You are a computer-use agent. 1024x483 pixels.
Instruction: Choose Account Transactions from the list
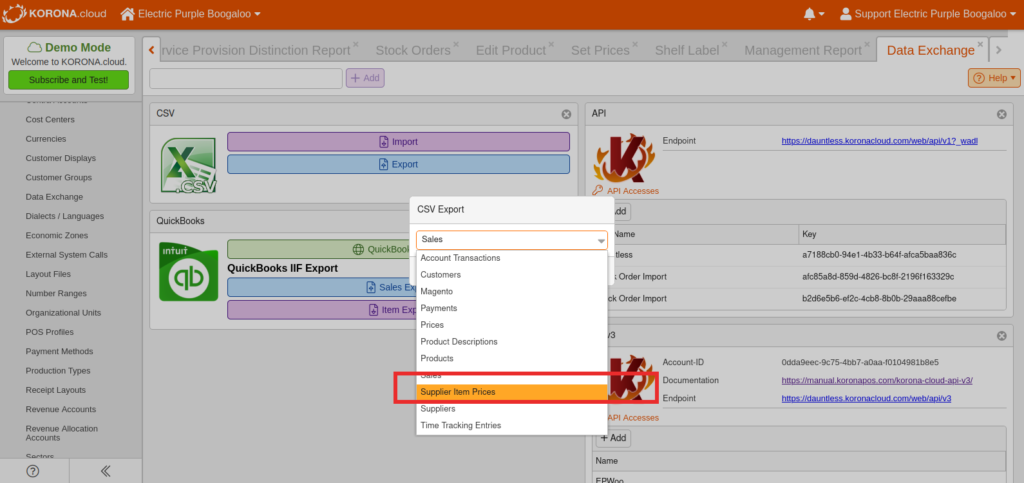pyautogui.click(x=511, y=258)
